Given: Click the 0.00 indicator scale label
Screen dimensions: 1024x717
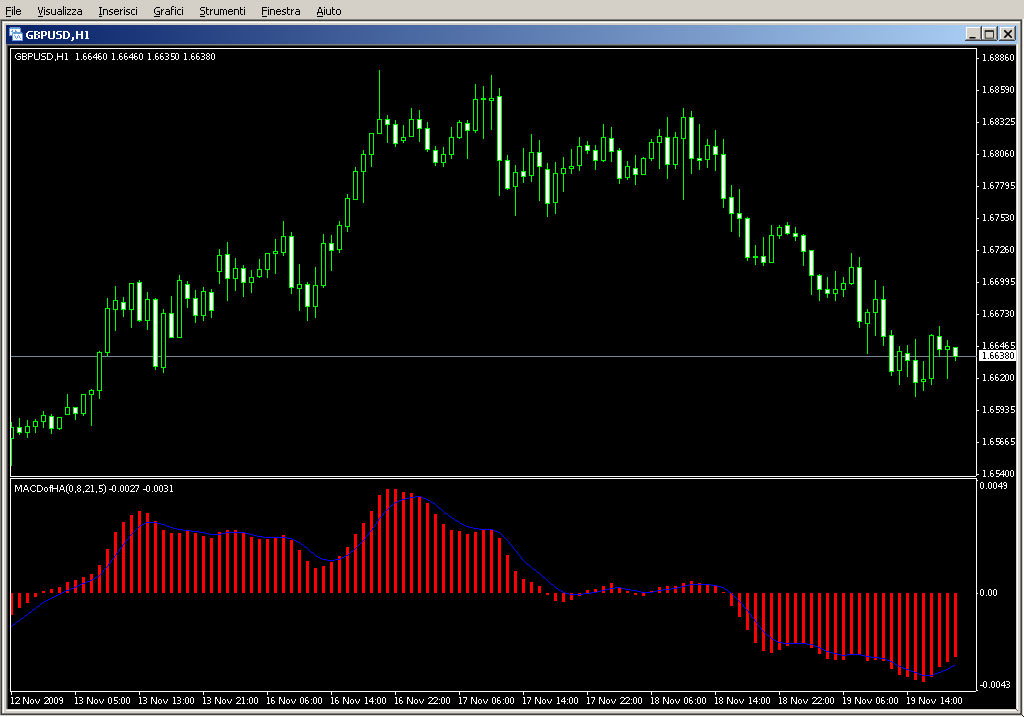Looking at the screenshot, I should coord(988,593).
